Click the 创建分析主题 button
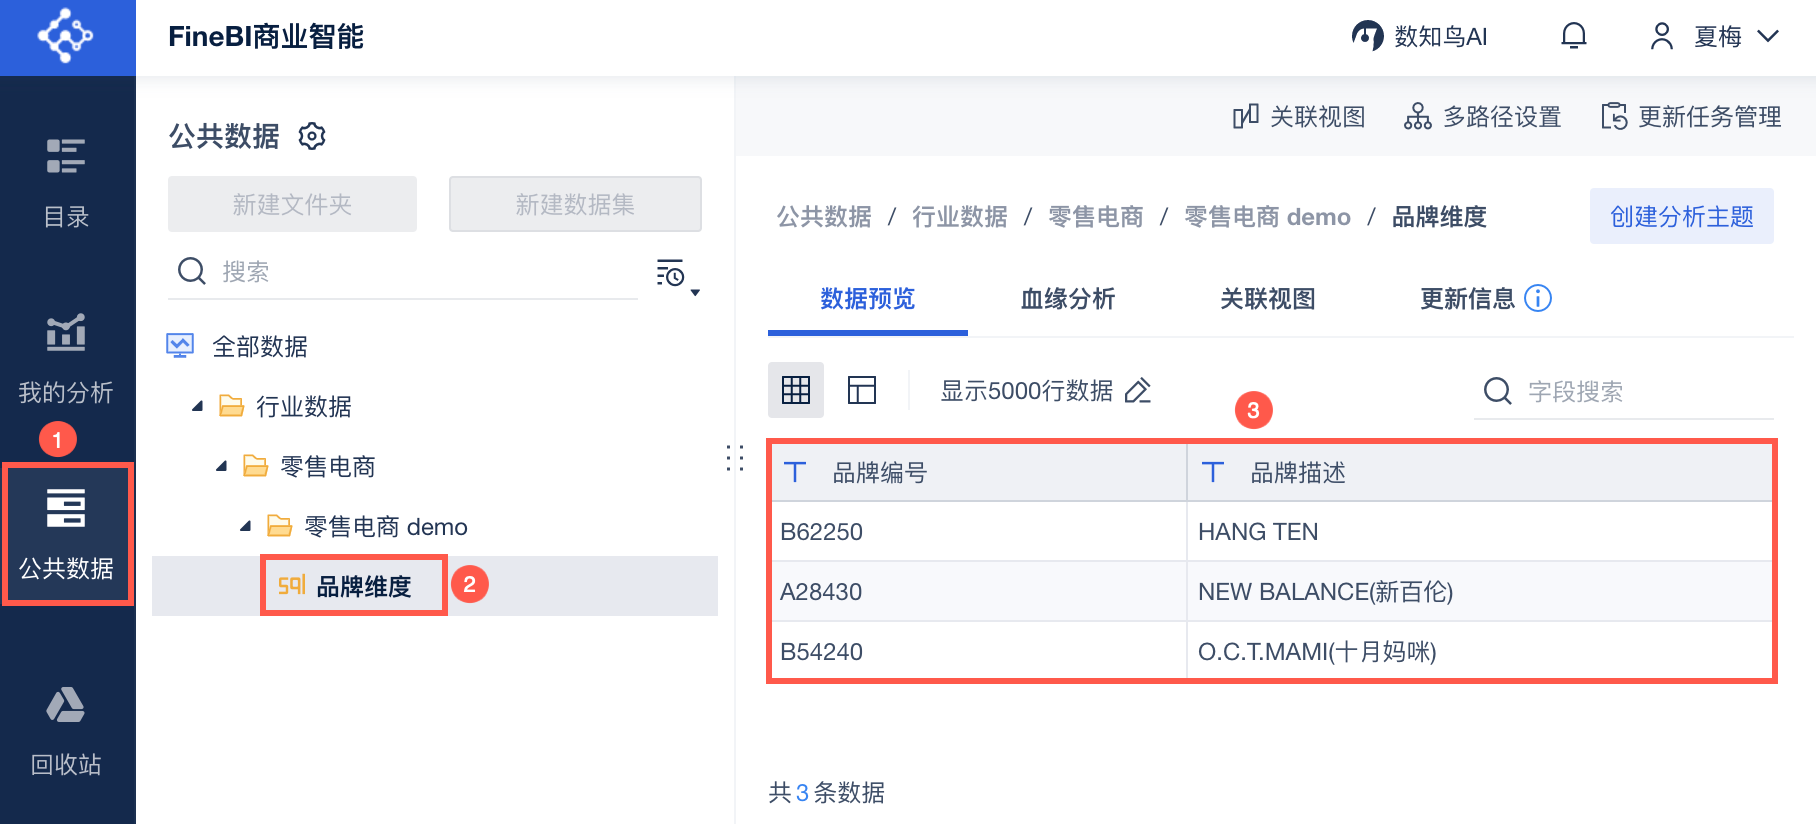 1681,216
